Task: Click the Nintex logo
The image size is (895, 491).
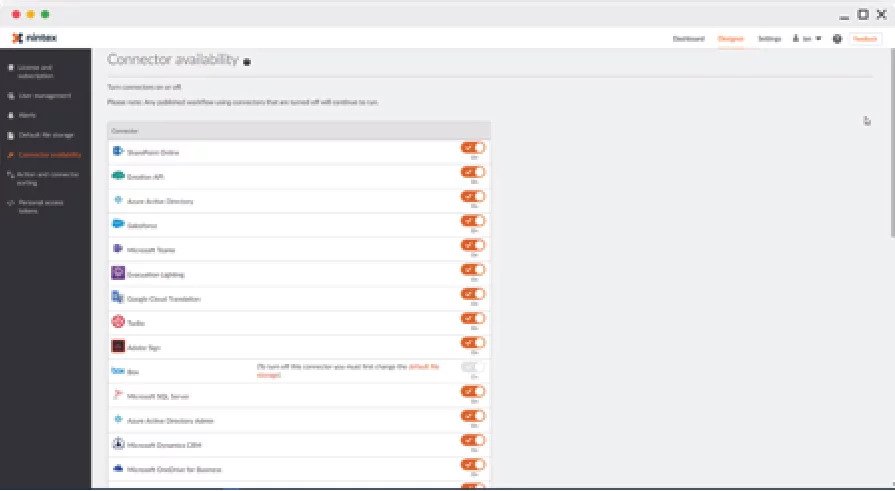Action: [x=34, y=38]
